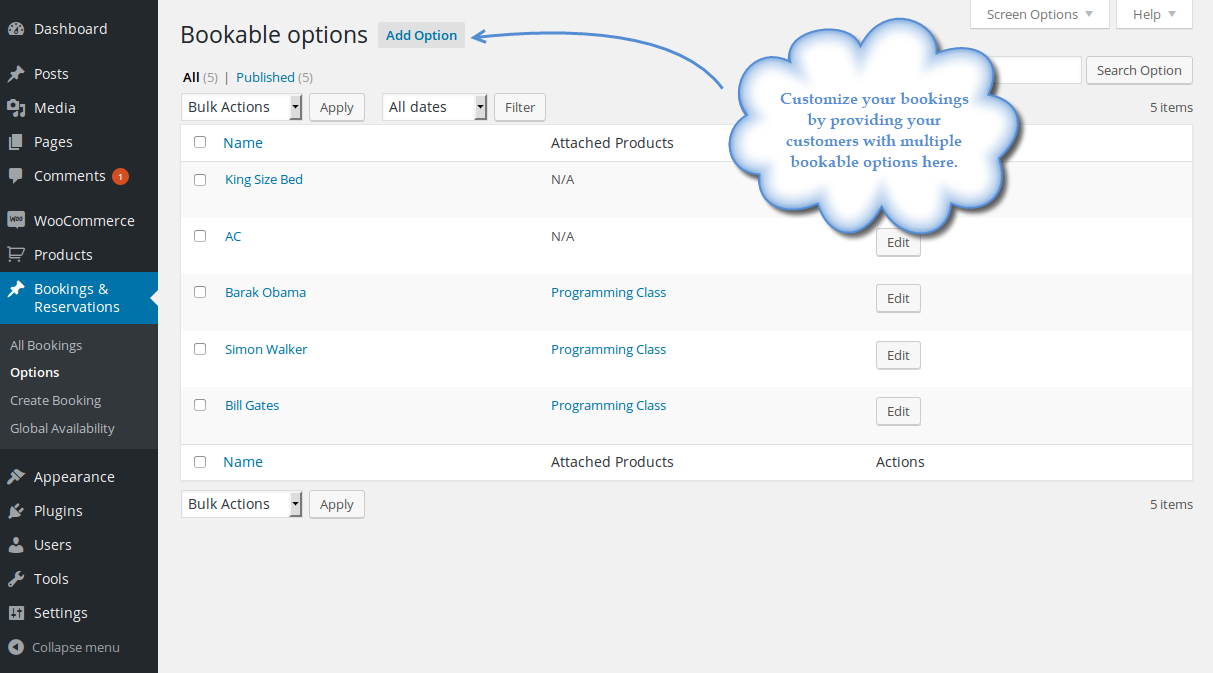
Task: Check the select-all checkbox in header row
Action: coord(200,142)
